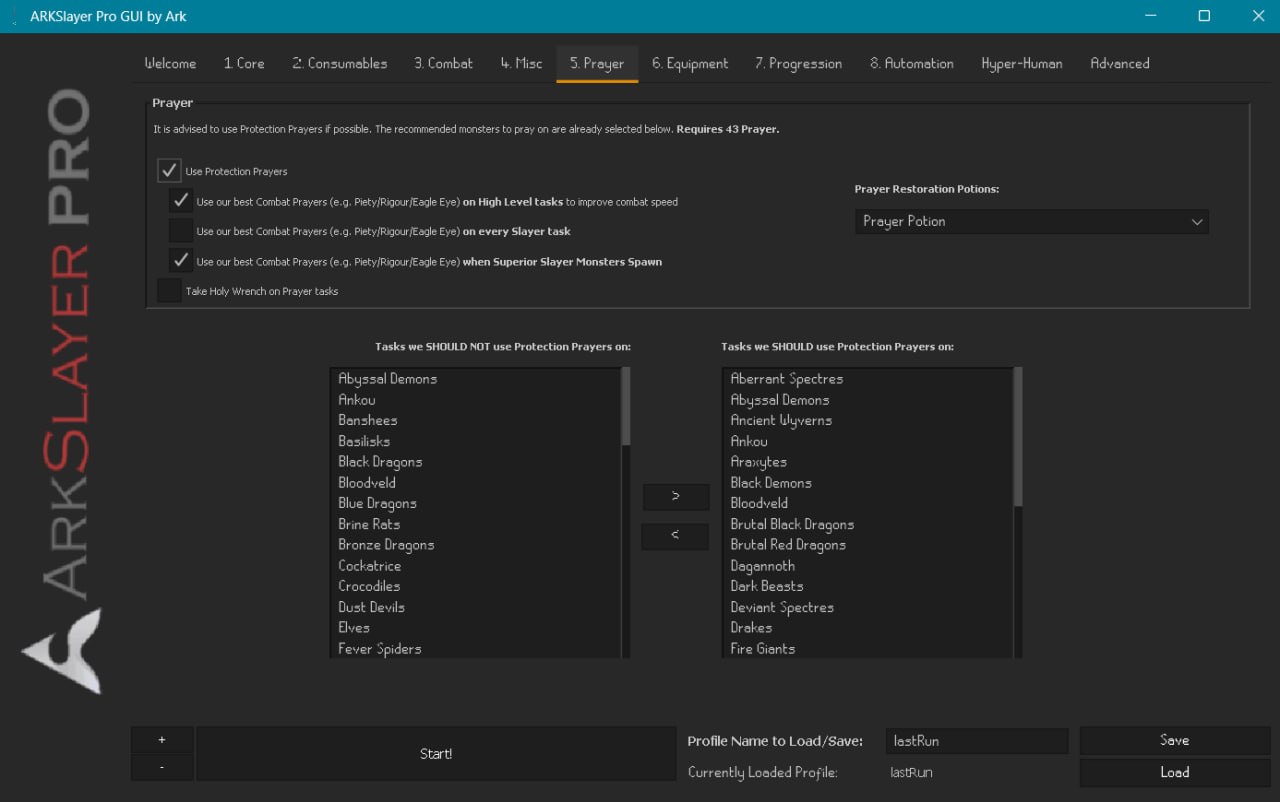Image resolution: width=1280 pixels, height=802 pixels.
Task: Select Aberrant Spectres in SHOULD use list
Action: click(868, 379)
